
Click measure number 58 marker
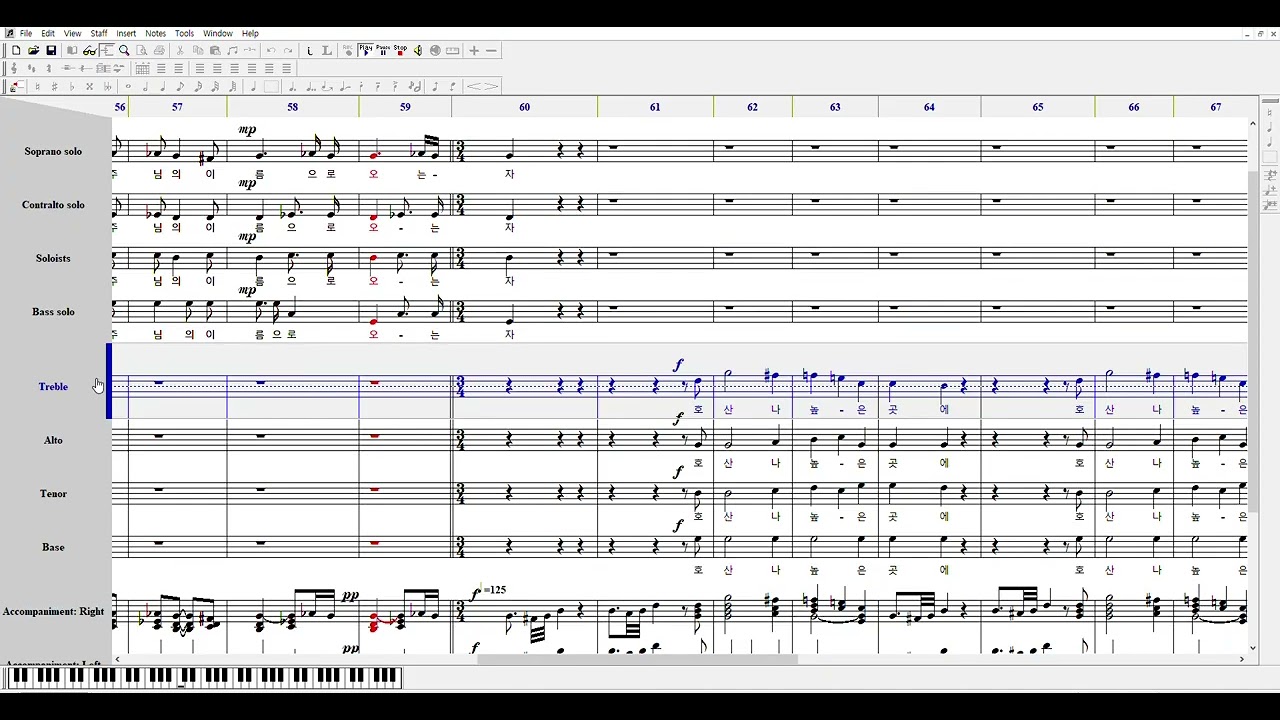click(292, 107)
